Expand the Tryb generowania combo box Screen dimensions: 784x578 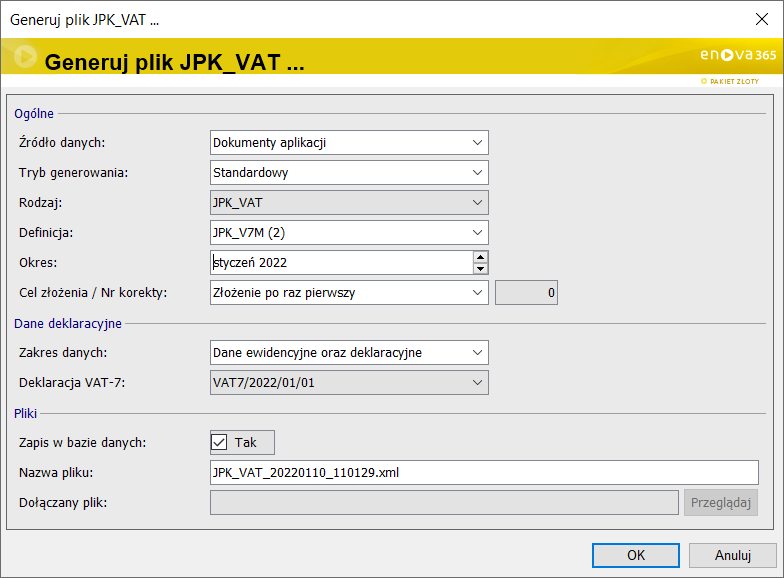pyautogui.click(x=477, y=173)
